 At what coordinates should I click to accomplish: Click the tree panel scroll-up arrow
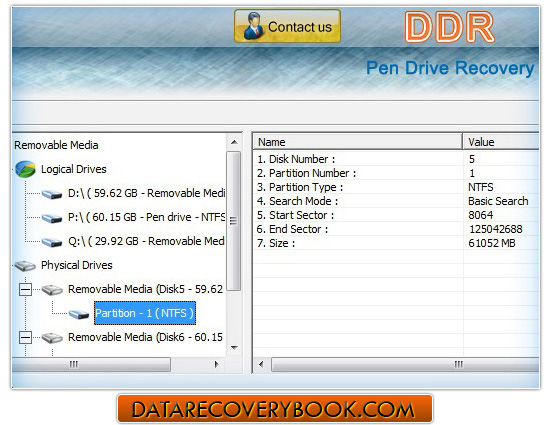click(x=234, y=142)
